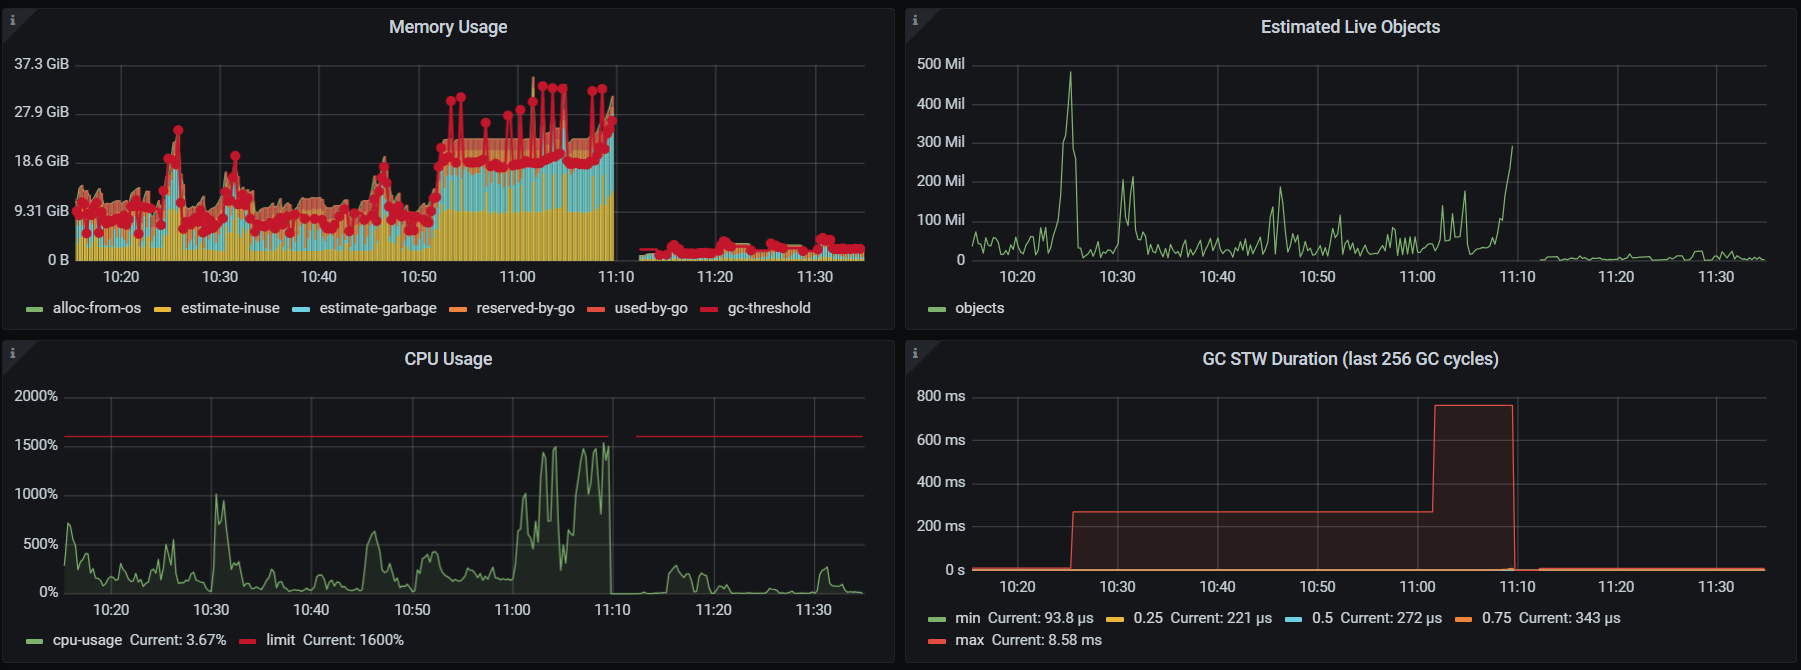Toggle the estimate-garbage legend series
Viewport: 1801px width, 670px height.
[x=378, y=308]
